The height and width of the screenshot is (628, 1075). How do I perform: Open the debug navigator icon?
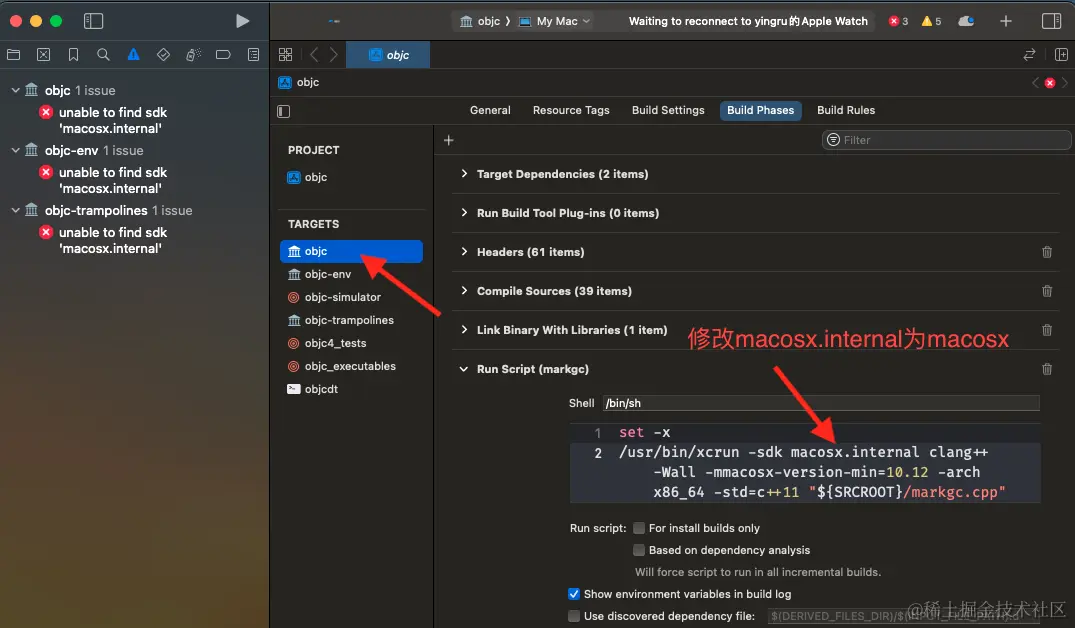point(193,55)
